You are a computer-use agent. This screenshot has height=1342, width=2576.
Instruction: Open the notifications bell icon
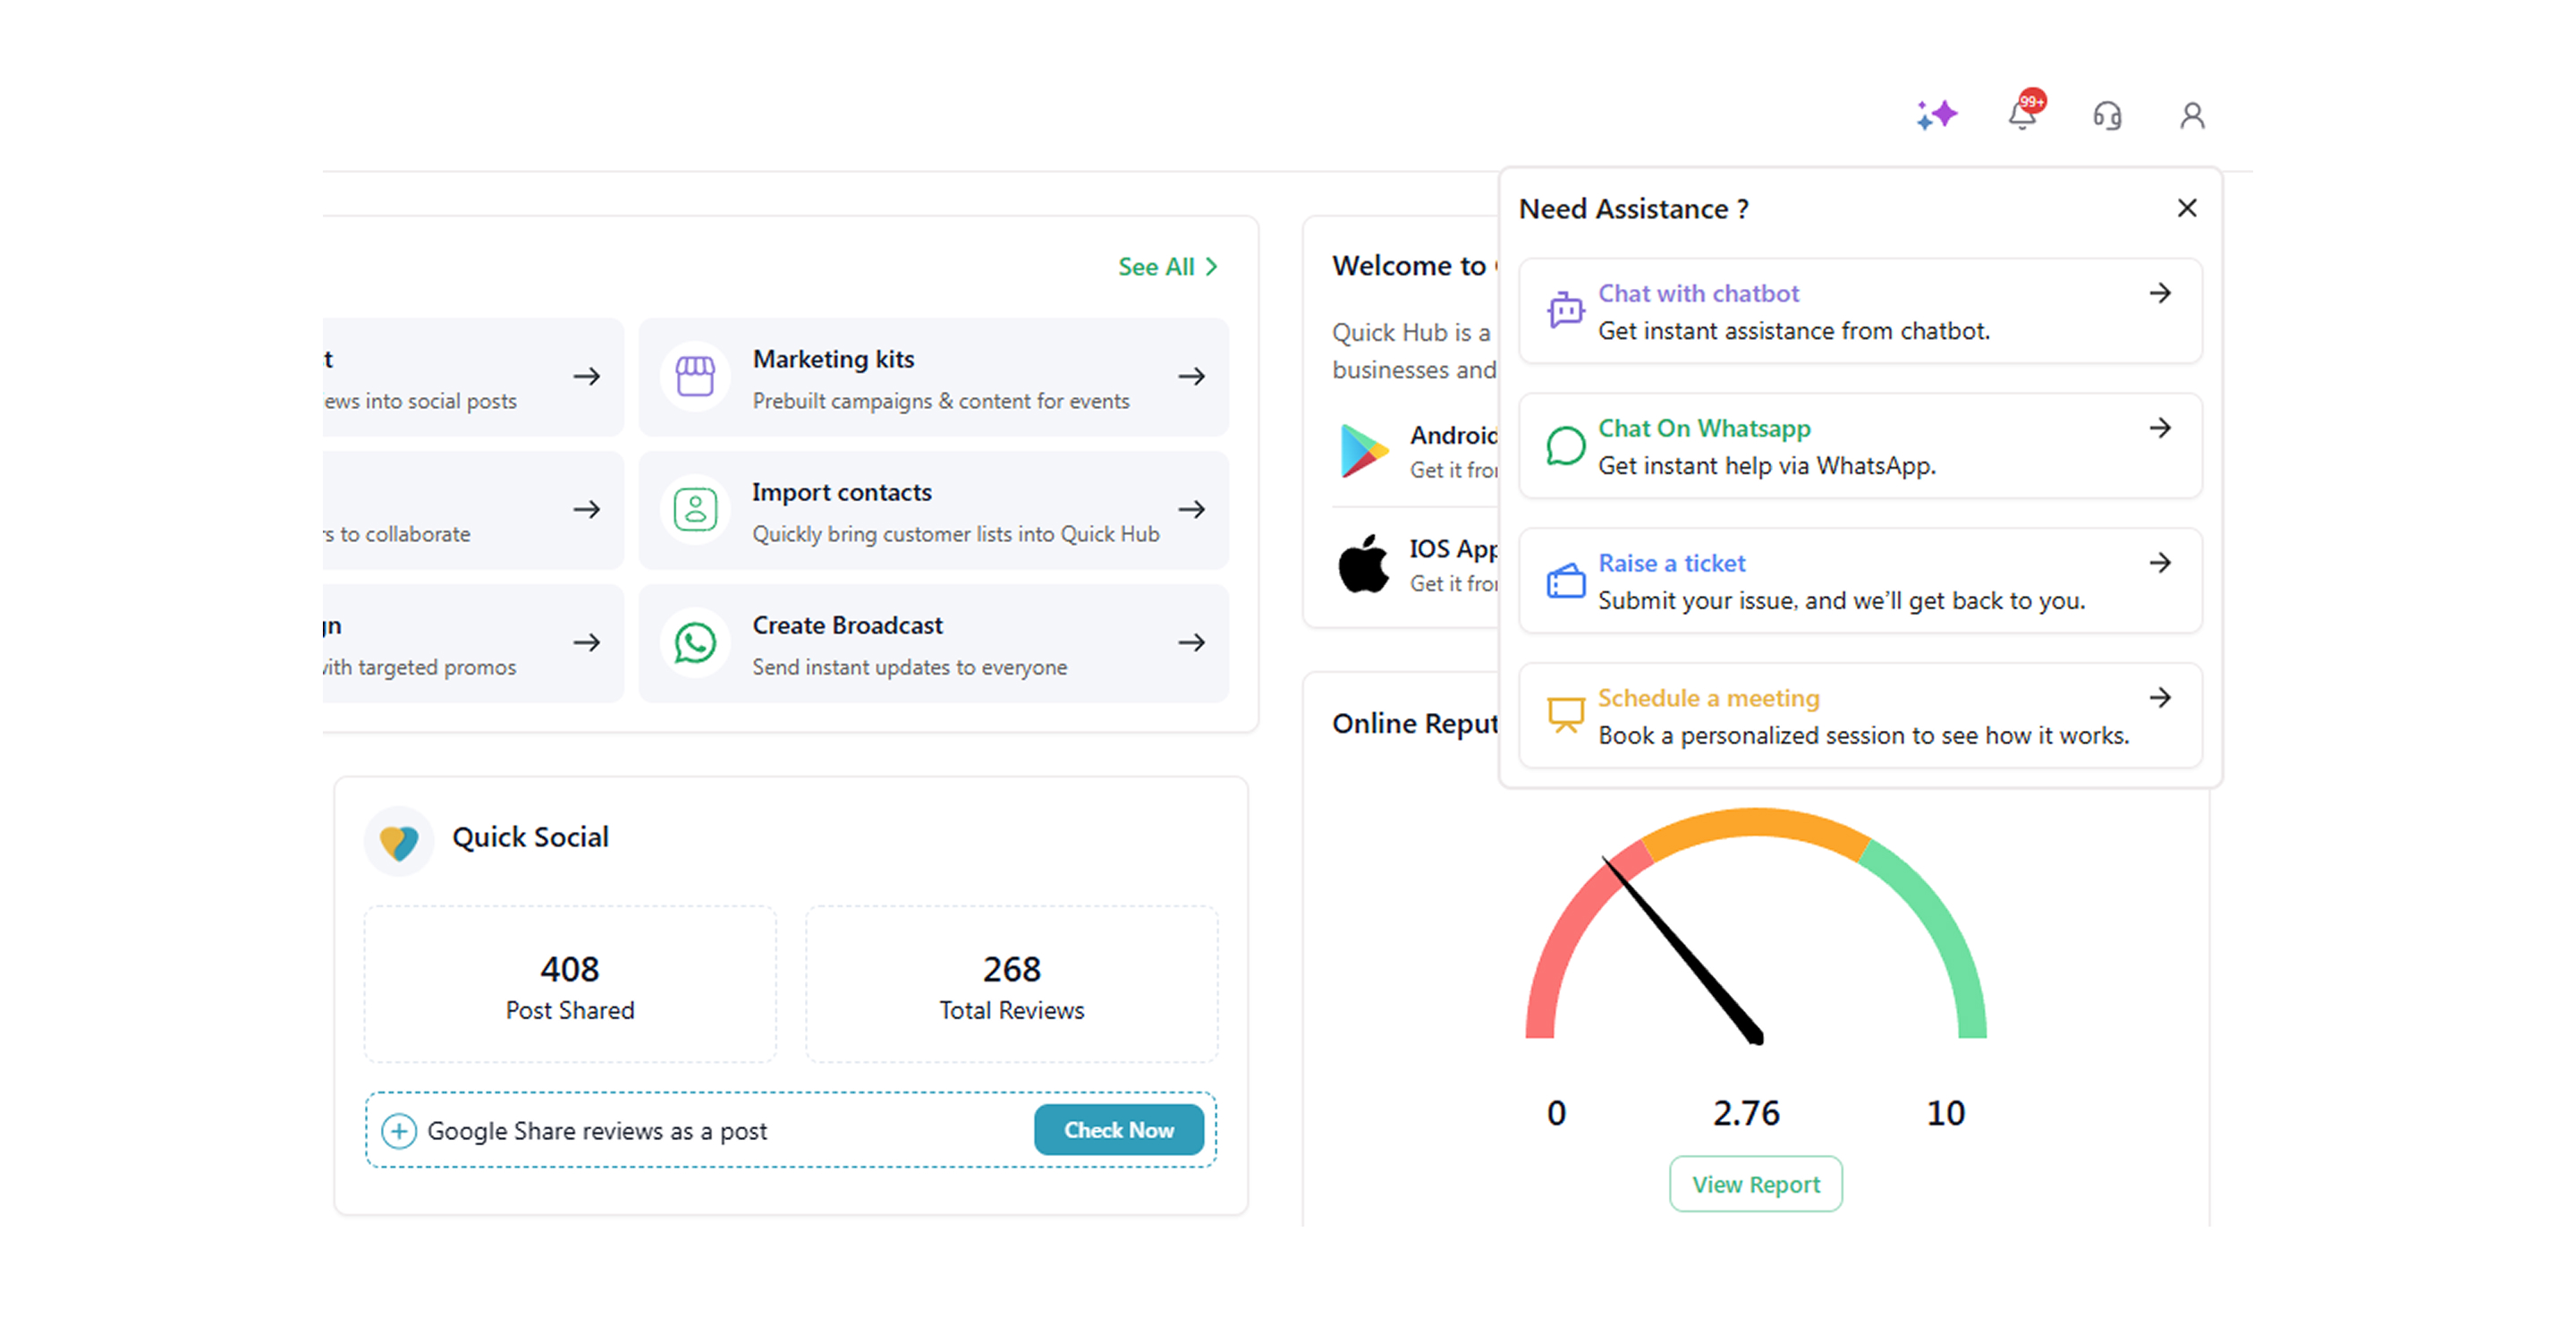(2022, 115)
